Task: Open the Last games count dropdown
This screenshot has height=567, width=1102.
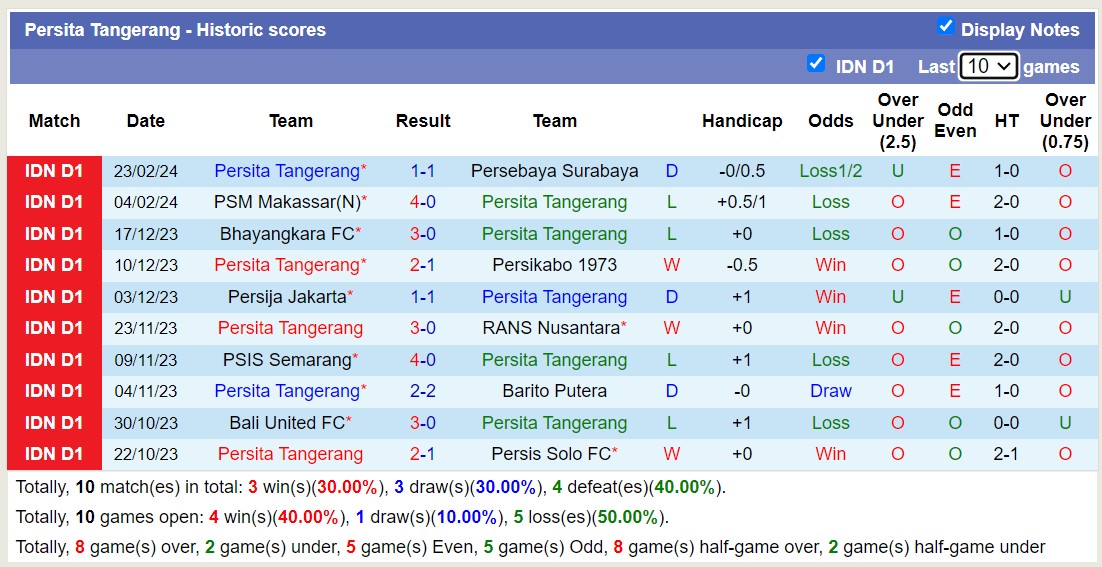Action: 988,66
